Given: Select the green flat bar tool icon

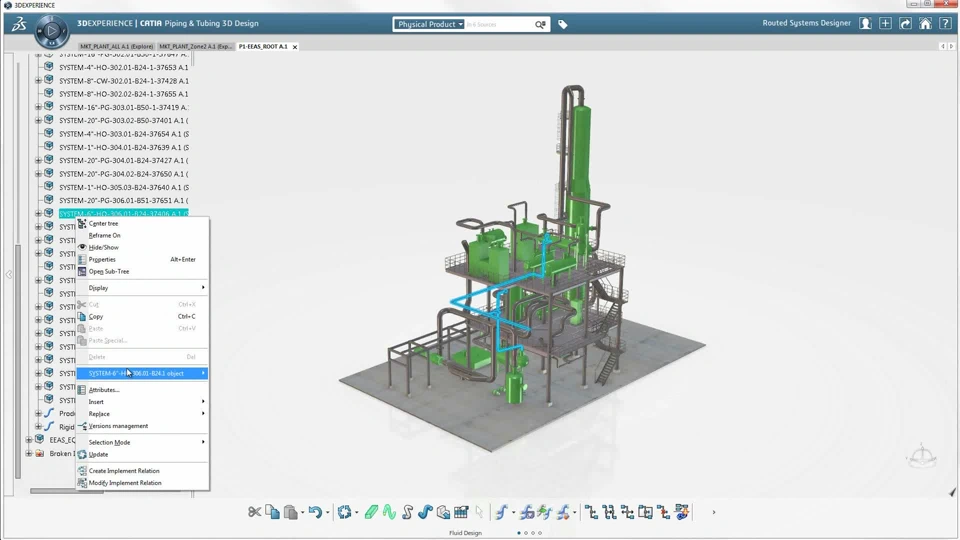Looking at the screenshot, I should pos(371,512).
